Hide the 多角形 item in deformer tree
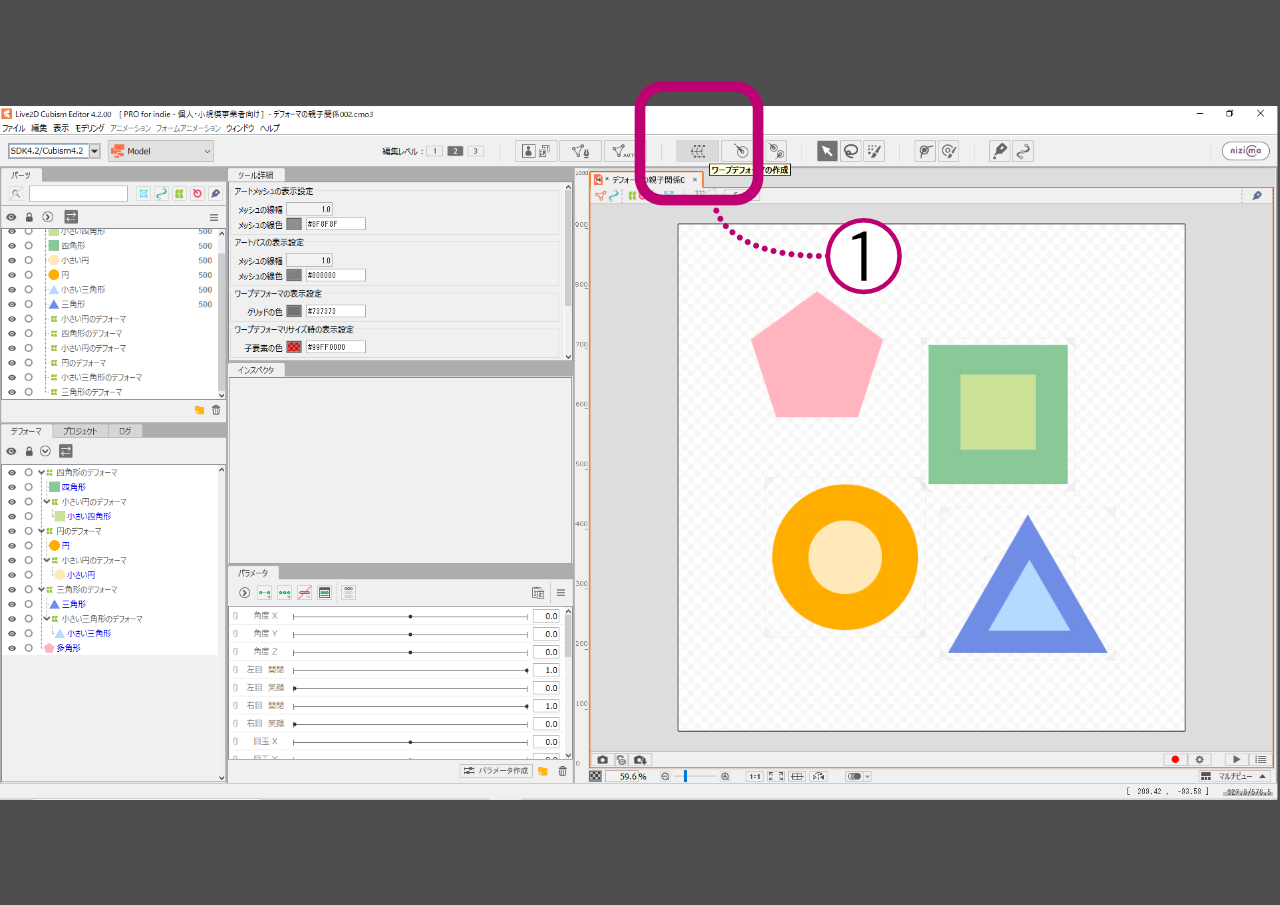The image size is (1280, 905). coord(12,648)
